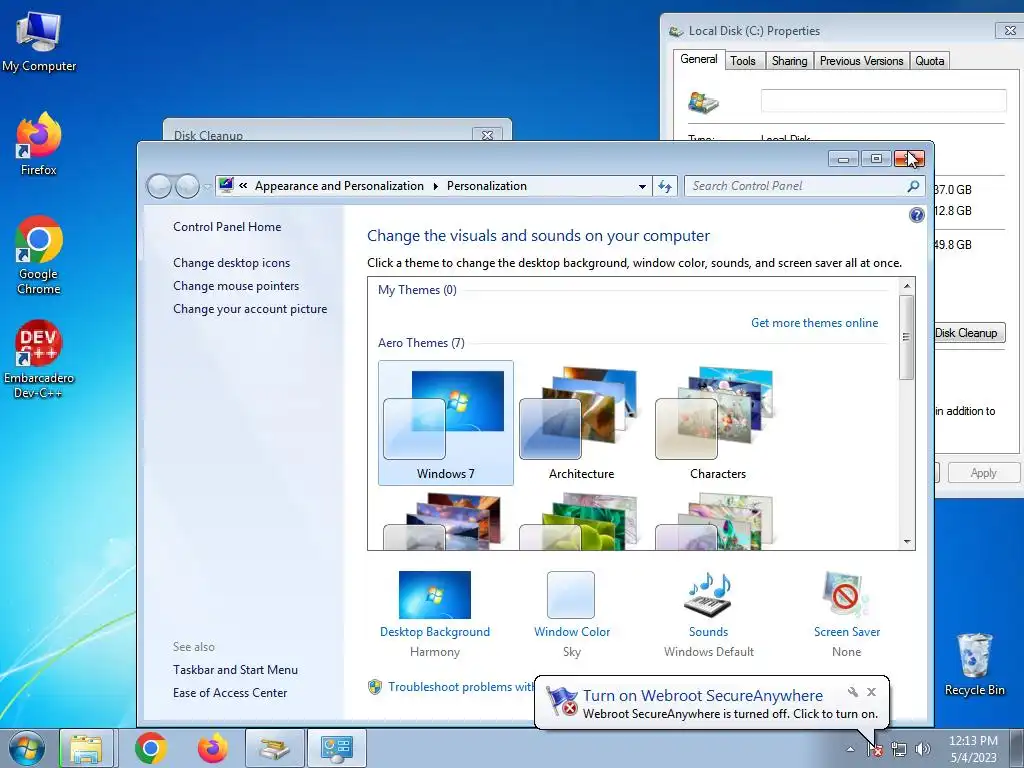Launch Firefox from the desktop shortcut
This screenshot has width=1024, height=768.
tap(39, 144)
